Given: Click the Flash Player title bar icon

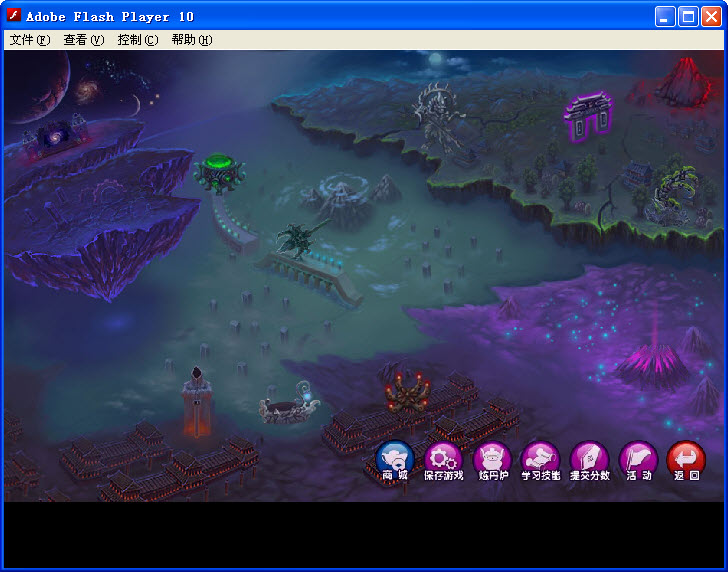Looking at the screenshot, I should click(14, 15).
